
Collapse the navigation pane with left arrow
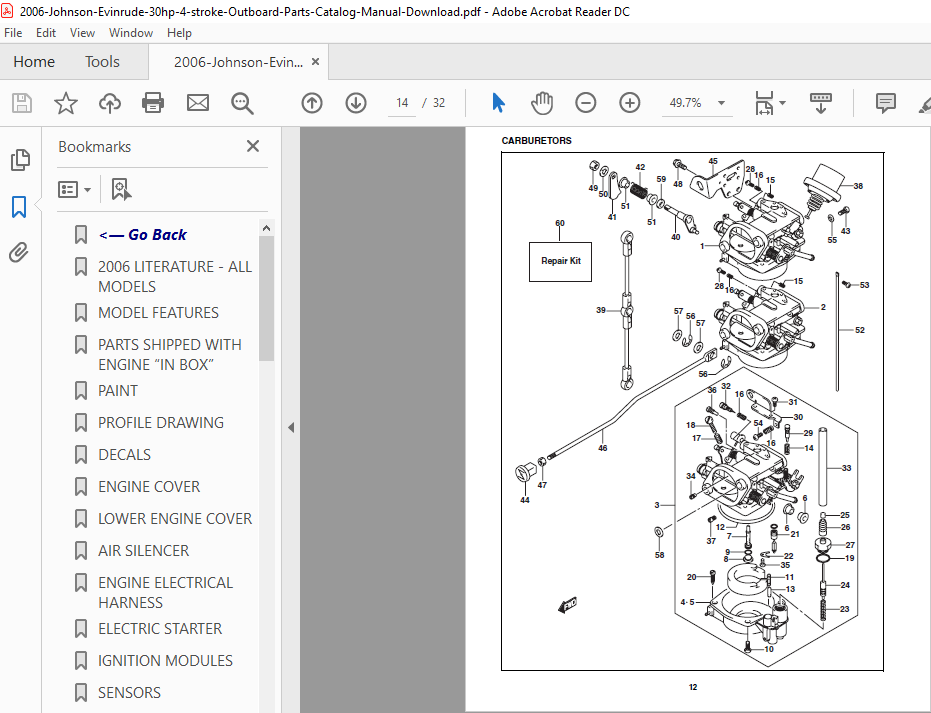pos(291,427)
